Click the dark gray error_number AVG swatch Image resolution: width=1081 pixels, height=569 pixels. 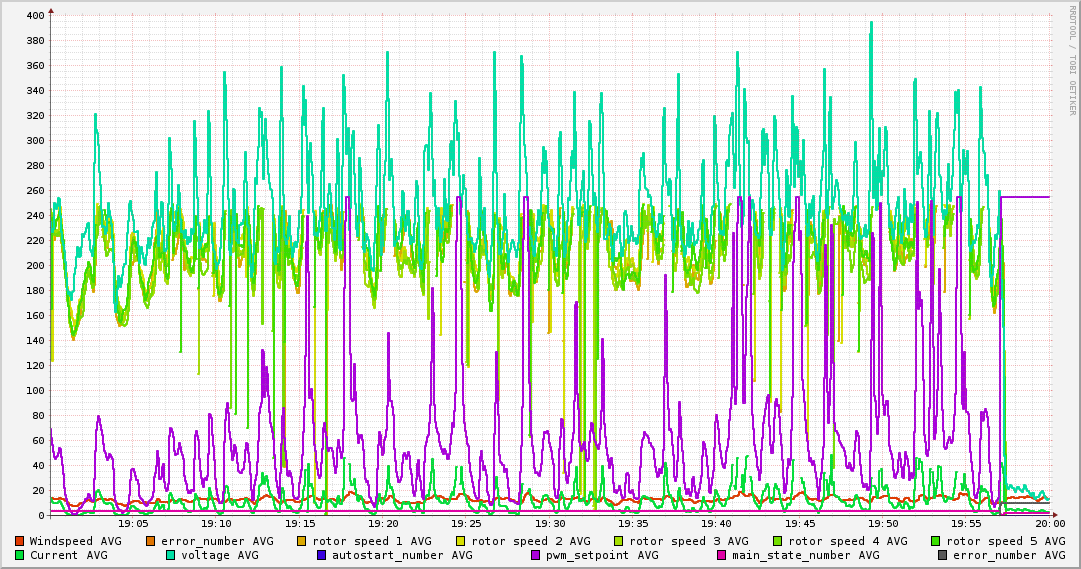click(943, 555)
